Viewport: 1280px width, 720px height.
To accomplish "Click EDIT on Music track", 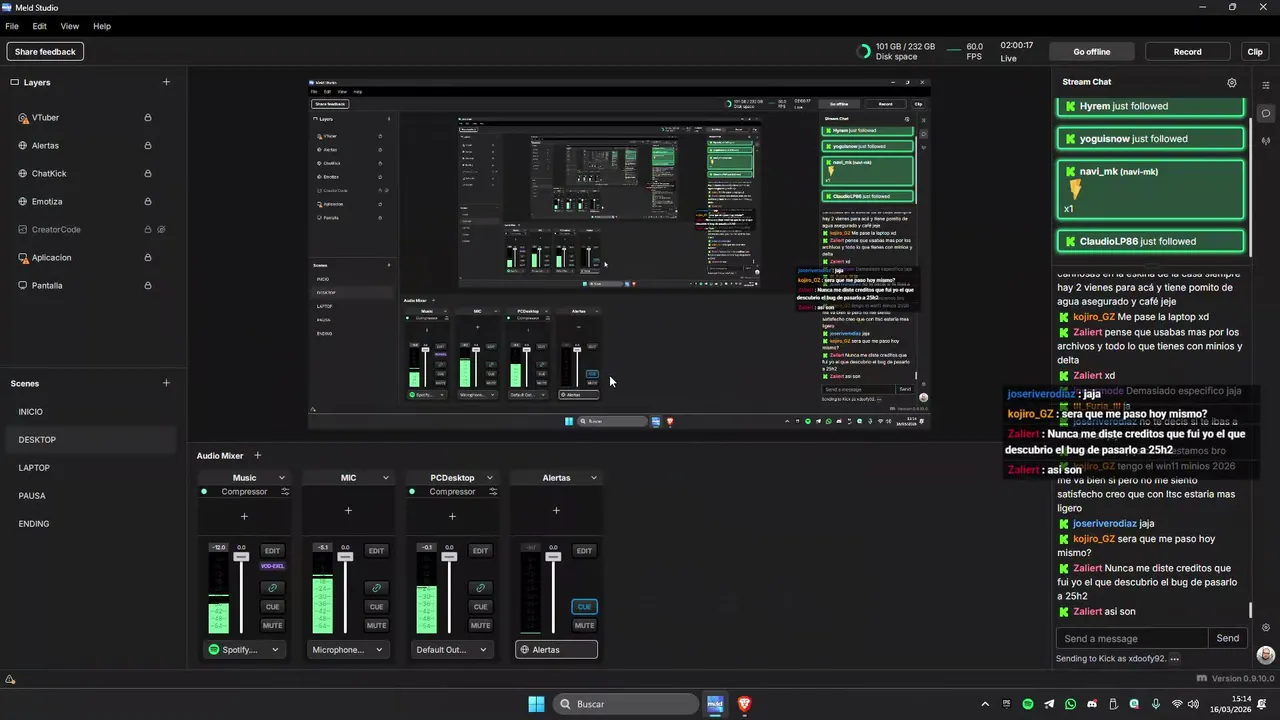I will [x=272, y=551].
